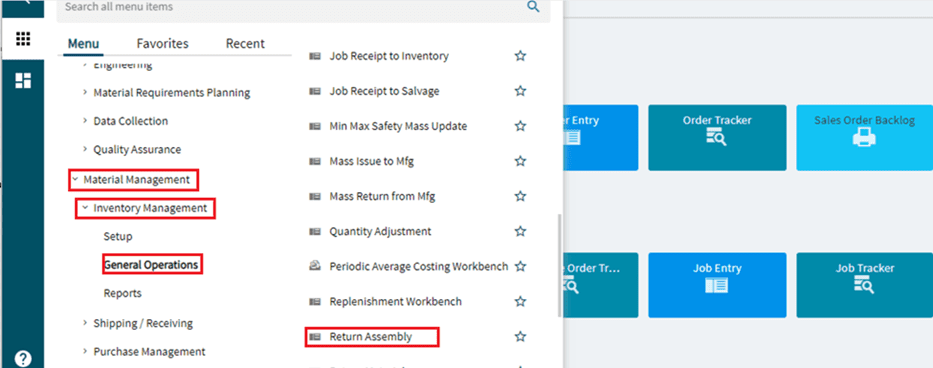Open the dashboard tiles sidebar icon
The image size is (933, 368).
pos(23,81)
